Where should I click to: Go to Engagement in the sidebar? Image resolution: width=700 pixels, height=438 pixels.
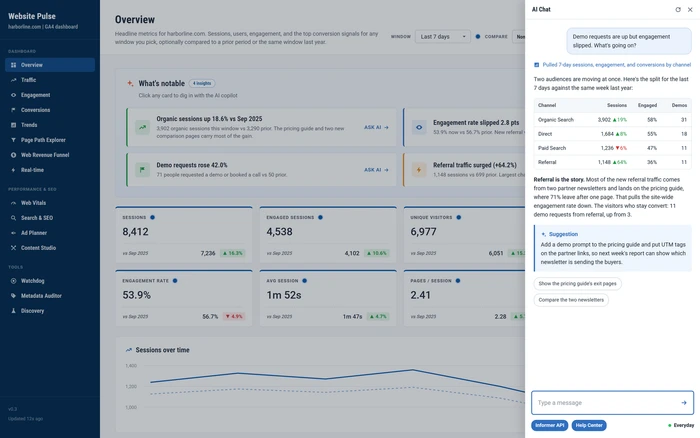(50, 95)
